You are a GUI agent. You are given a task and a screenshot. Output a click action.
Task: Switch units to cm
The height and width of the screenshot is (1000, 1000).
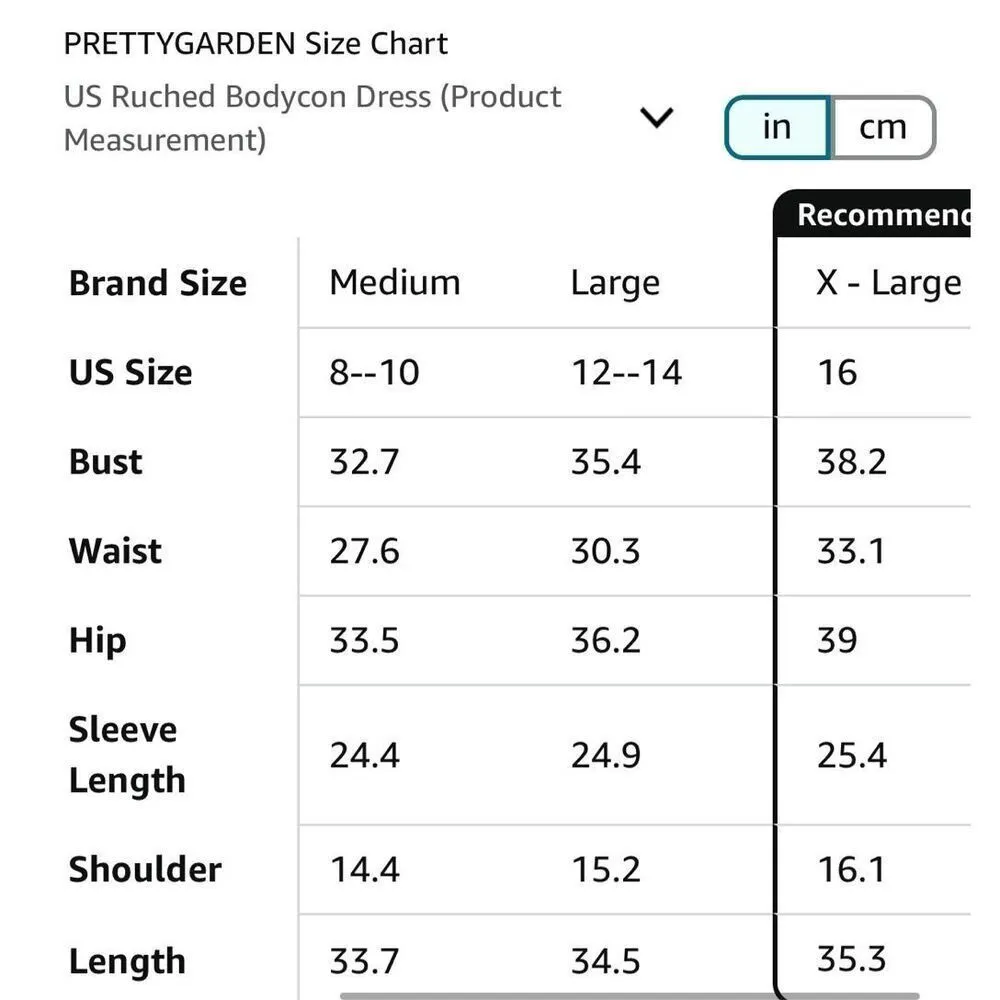point(883,127)
